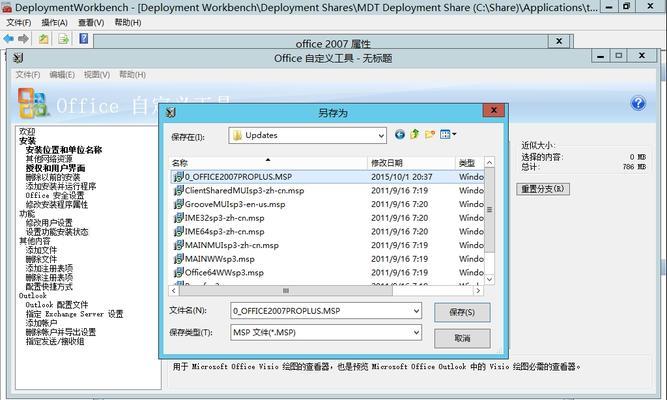
Task: Select Office 安全设置 in the navigation tree
Action: (x=55, y=195)
